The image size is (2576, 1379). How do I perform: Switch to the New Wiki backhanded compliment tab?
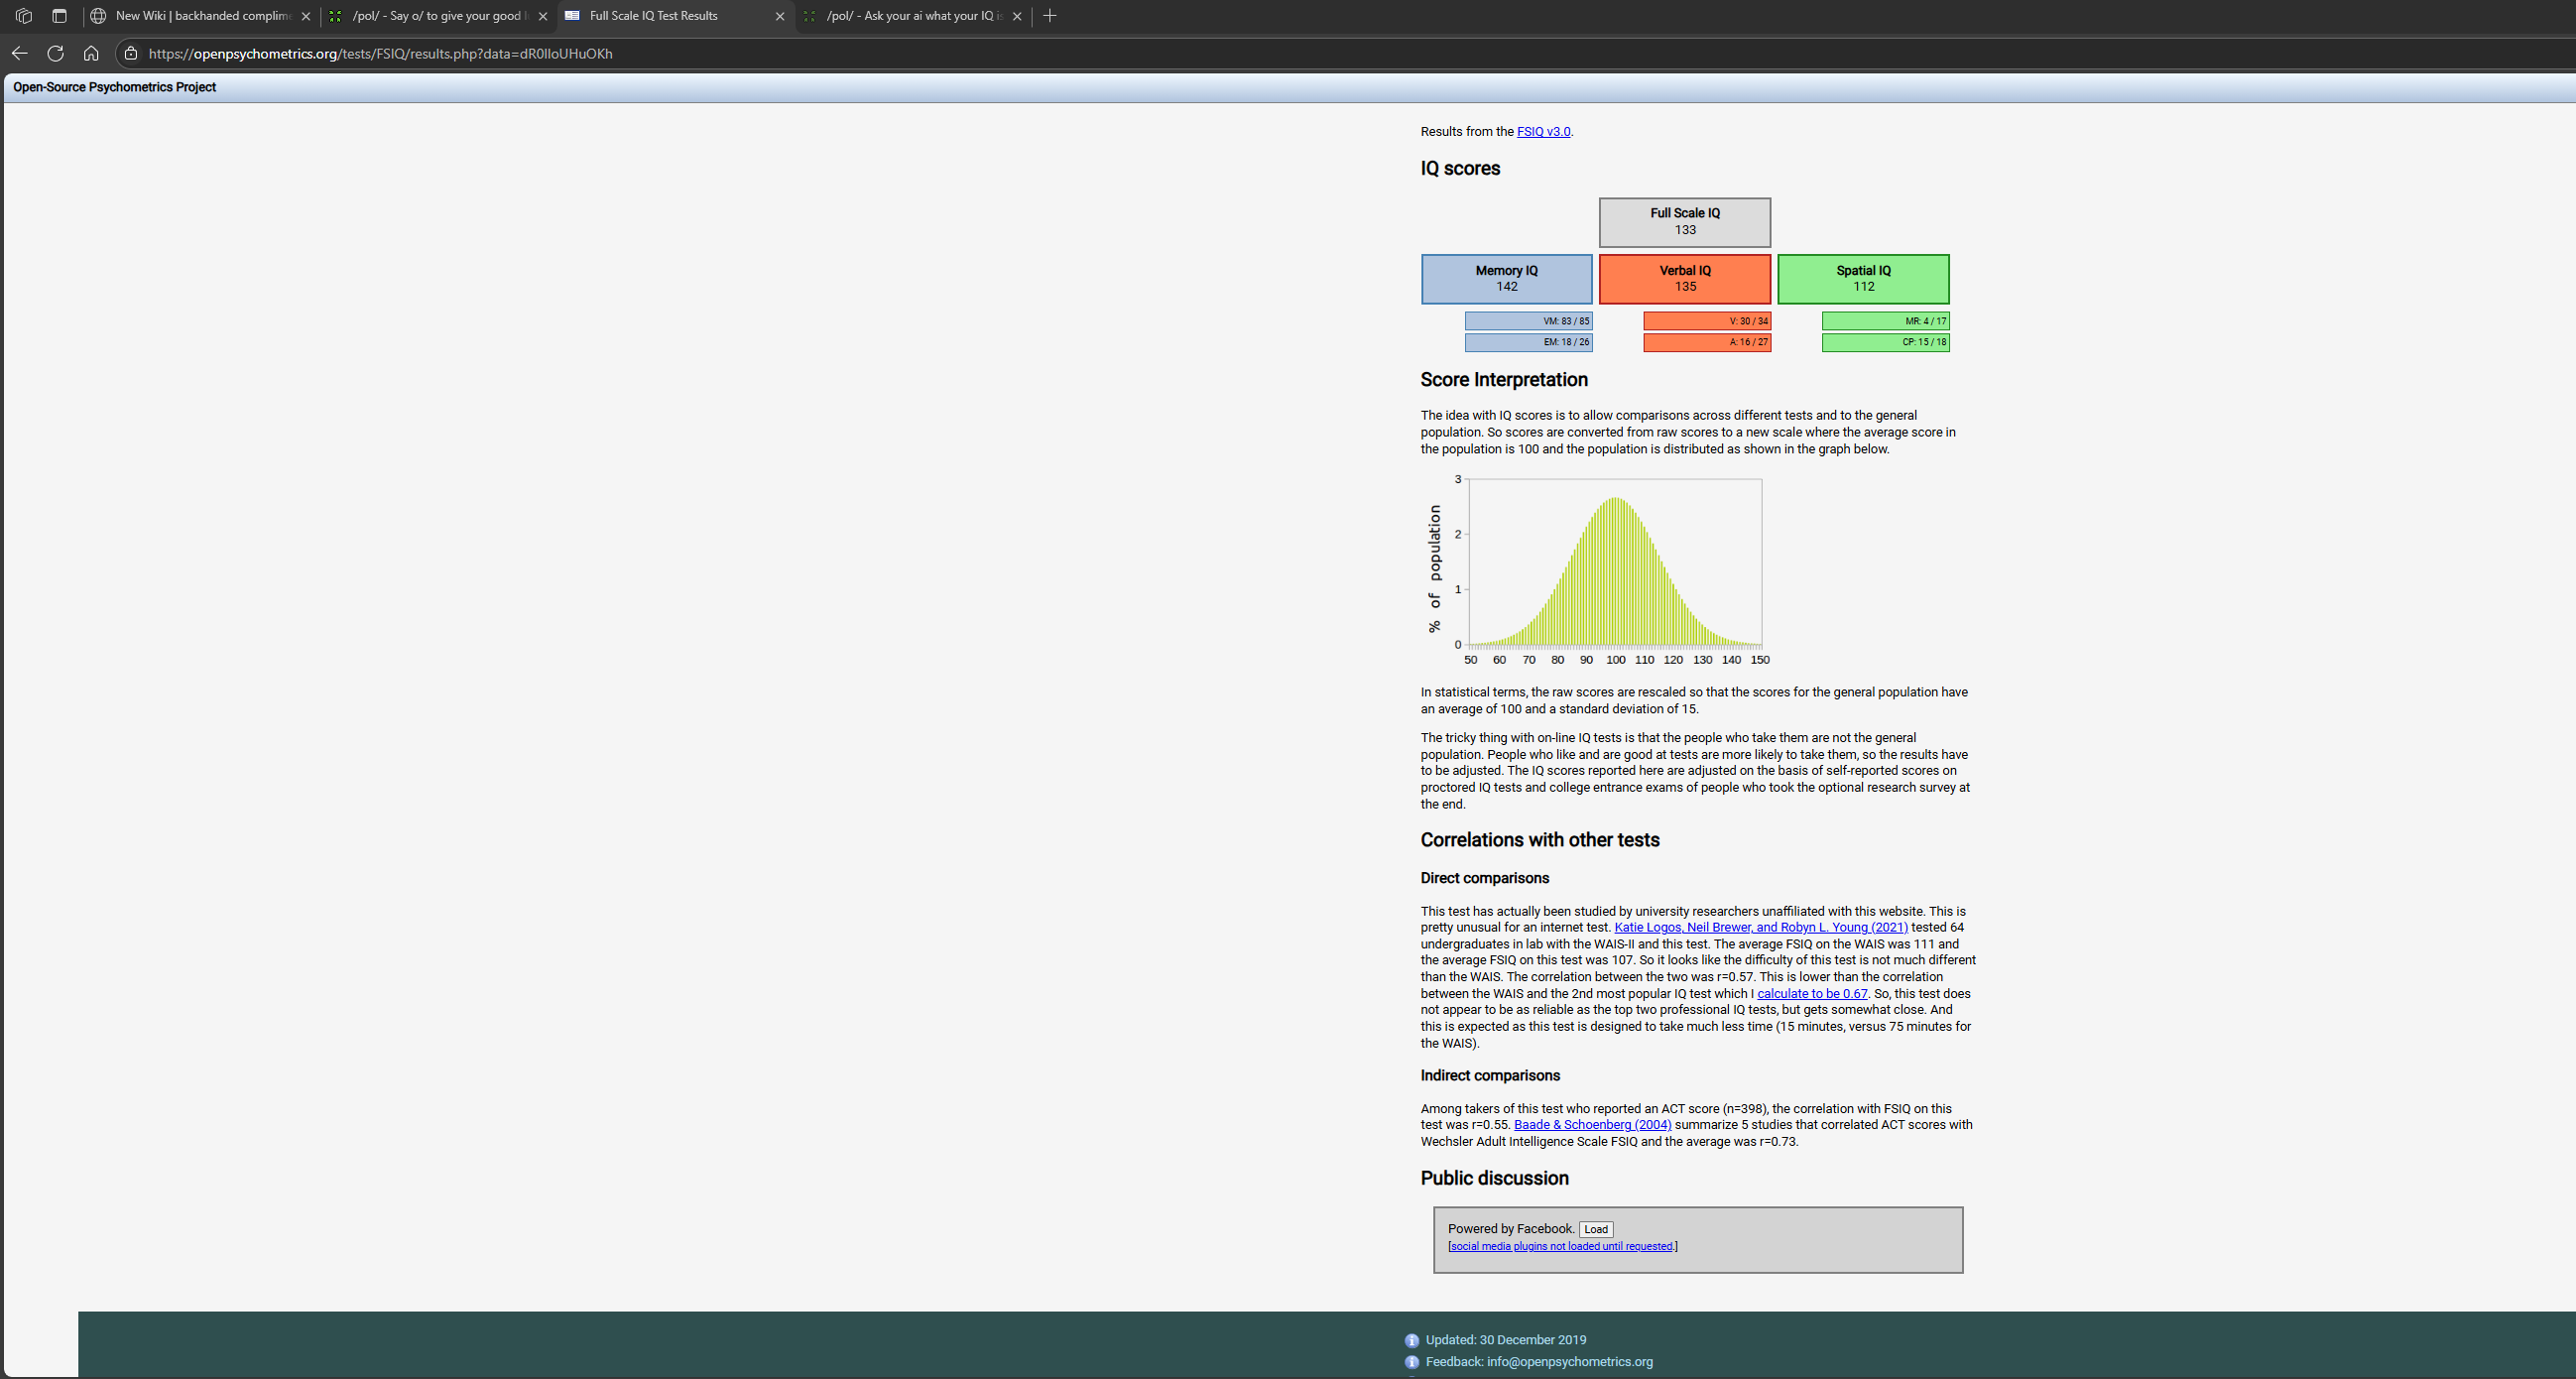tap(200, 16)
